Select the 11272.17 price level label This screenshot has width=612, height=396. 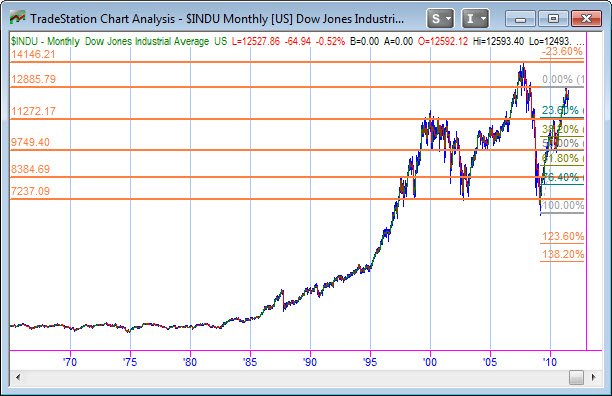33,111
